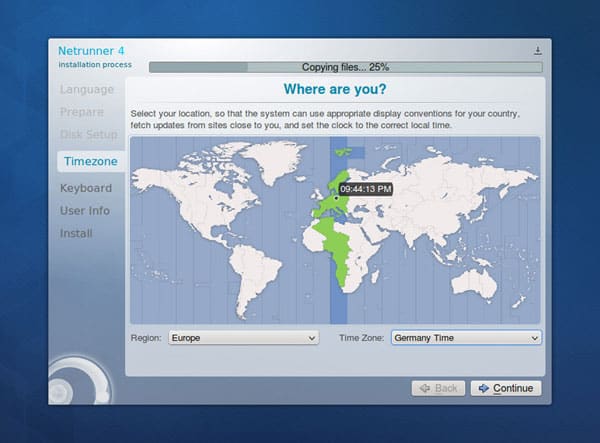Select the Install step in the sidebar

[76, 233]
